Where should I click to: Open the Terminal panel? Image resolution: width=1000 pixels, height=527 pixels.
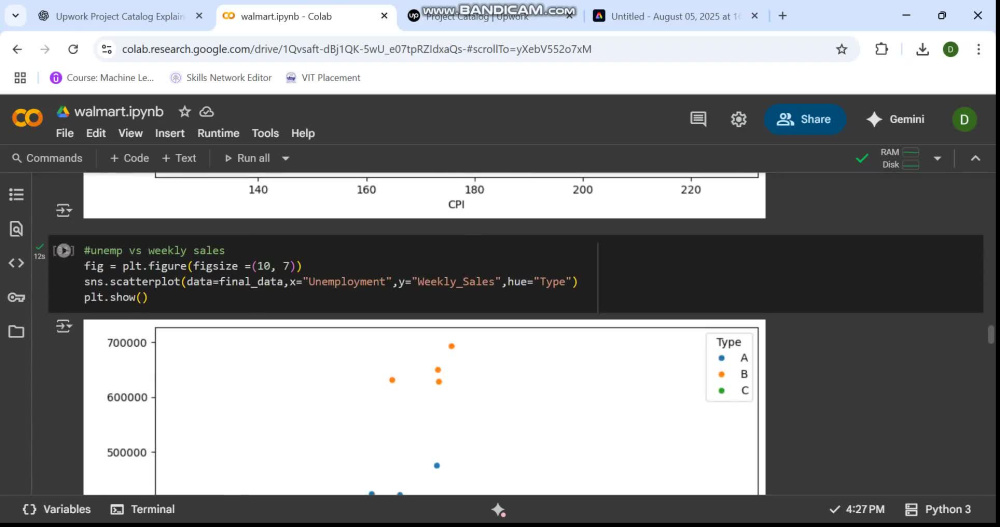[x=143, y=509]
